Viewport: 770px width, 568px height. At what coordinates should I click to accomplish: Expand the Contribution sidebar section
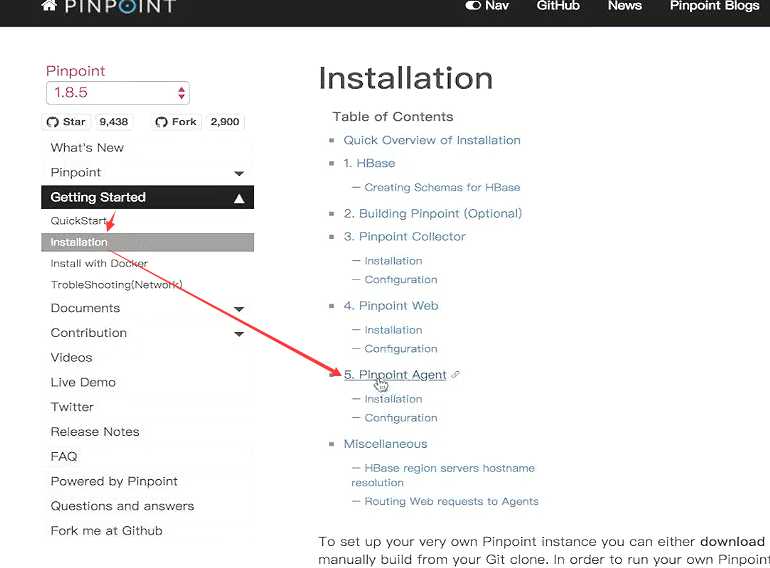147,333
